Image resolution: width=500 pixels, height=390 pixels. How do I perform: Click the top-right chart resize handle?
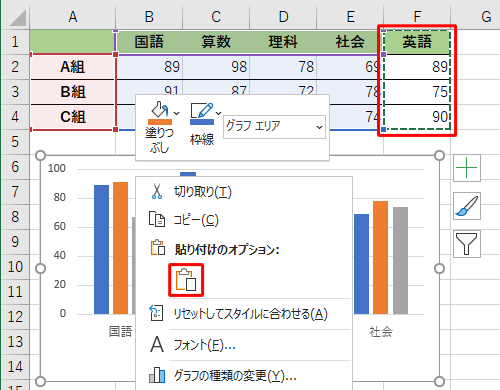coord(440,155)
